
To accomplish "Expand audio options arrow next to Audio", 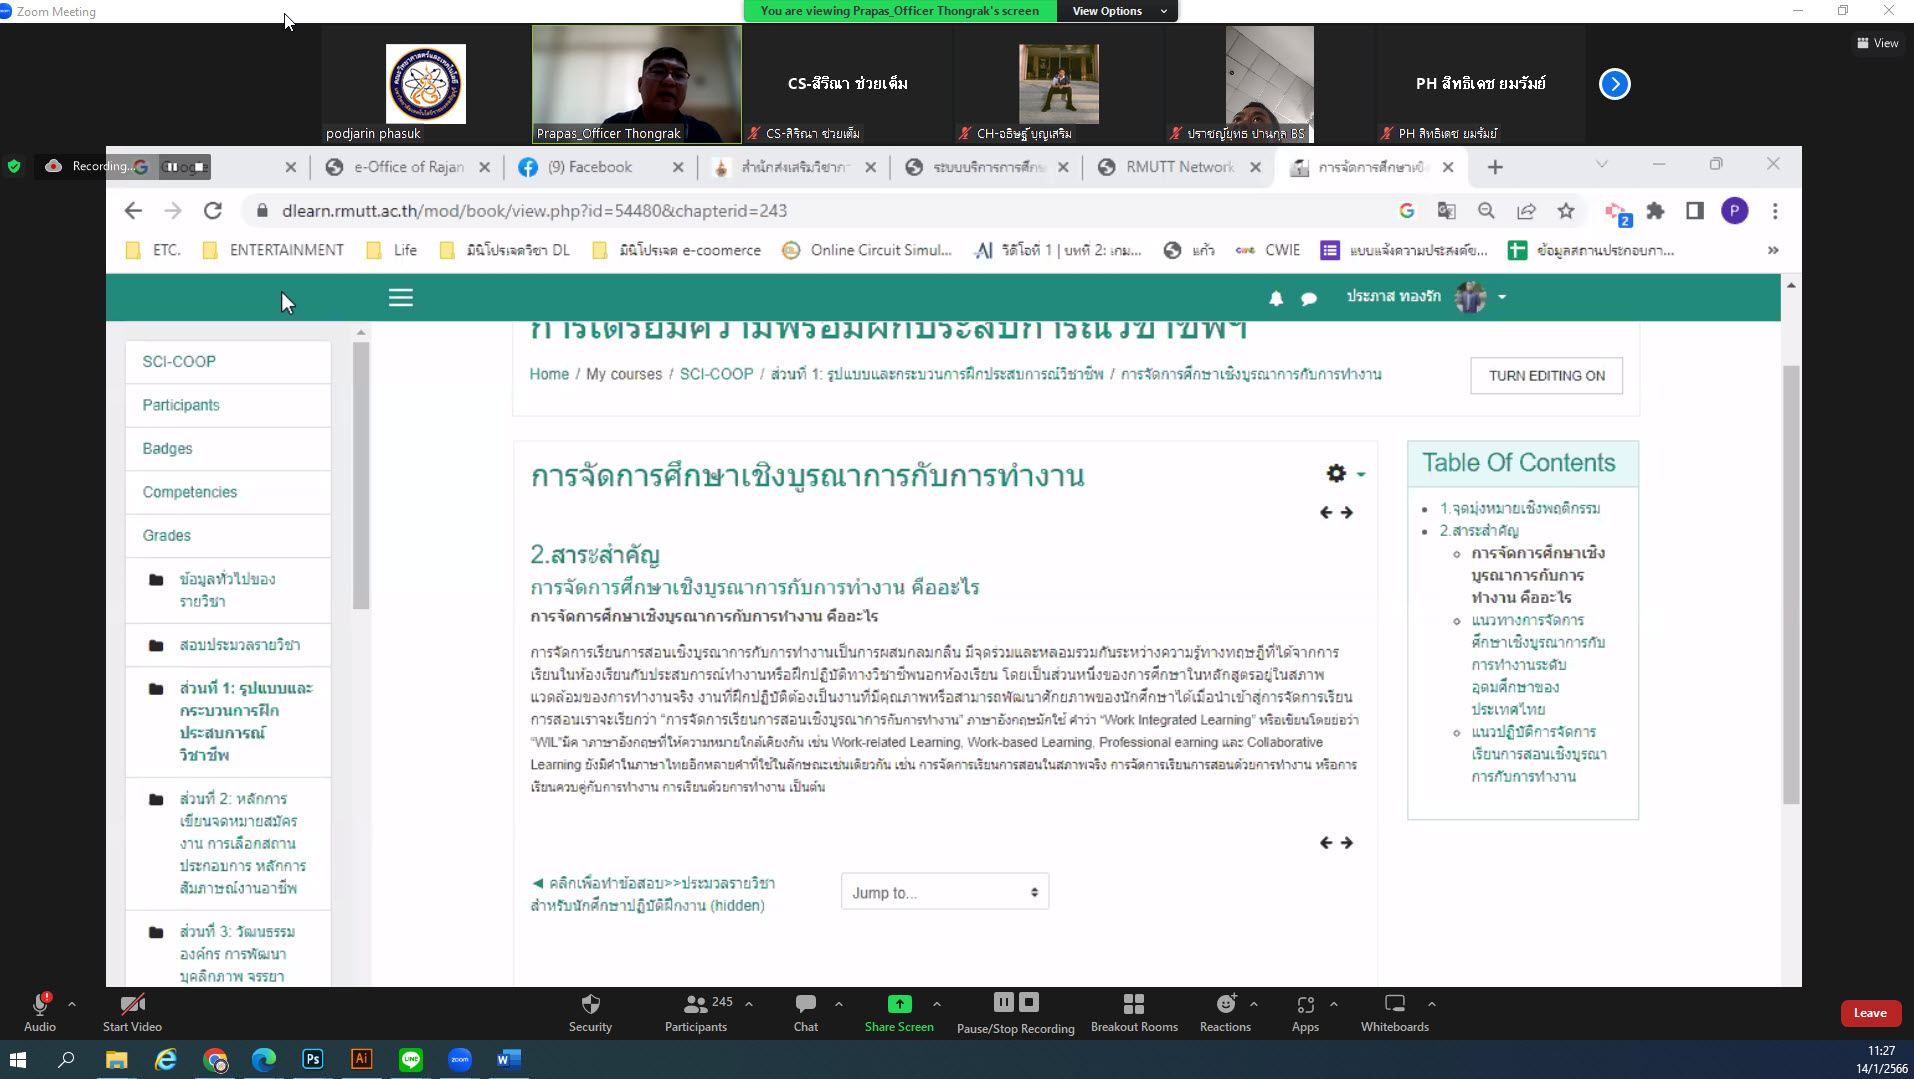I will 72,1004.
